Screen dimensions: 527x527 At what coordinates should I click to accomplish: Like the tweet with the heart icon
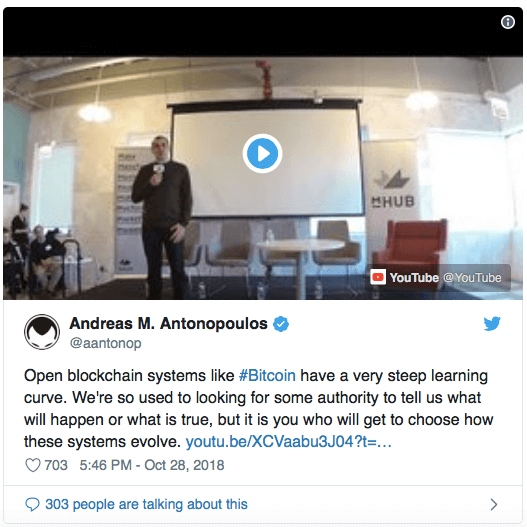[x=33, y=465]
